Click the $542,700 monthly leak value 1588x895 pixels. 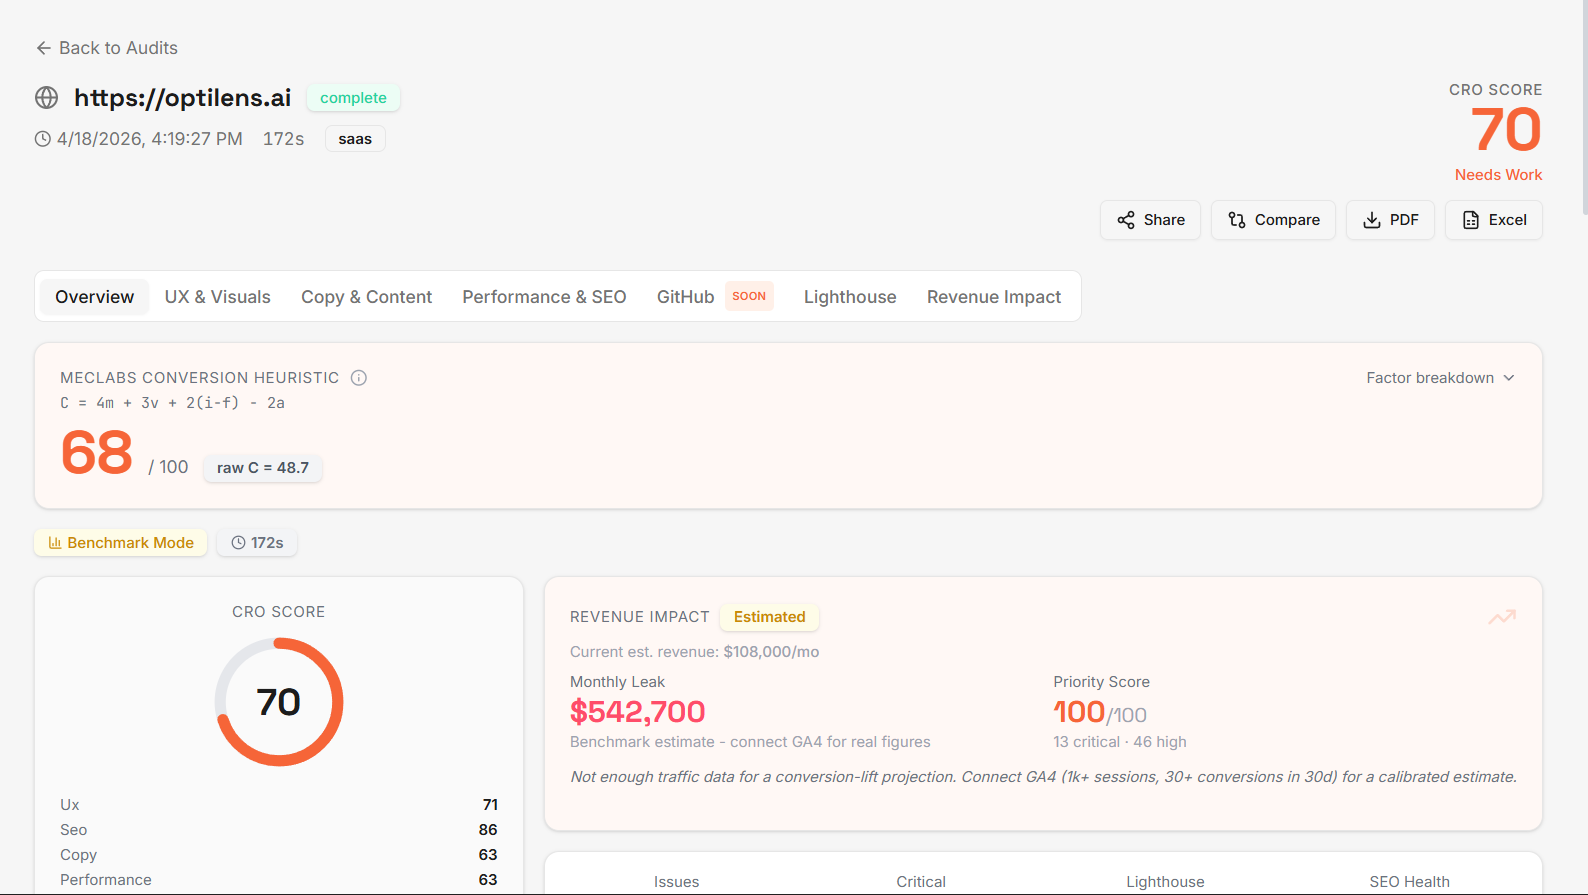pyautogui.click(x=638, y=711)
